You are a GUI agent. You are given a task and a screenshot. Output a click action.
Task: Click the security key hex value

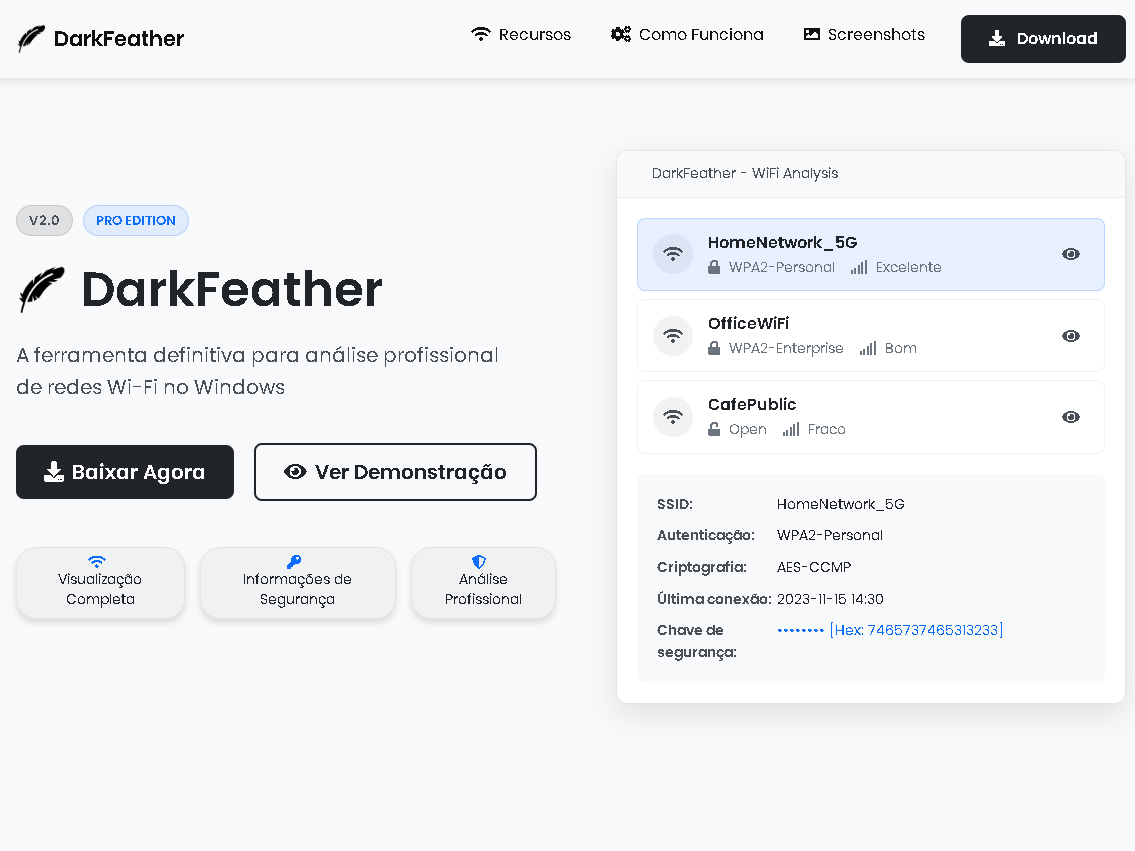(915, 630)
